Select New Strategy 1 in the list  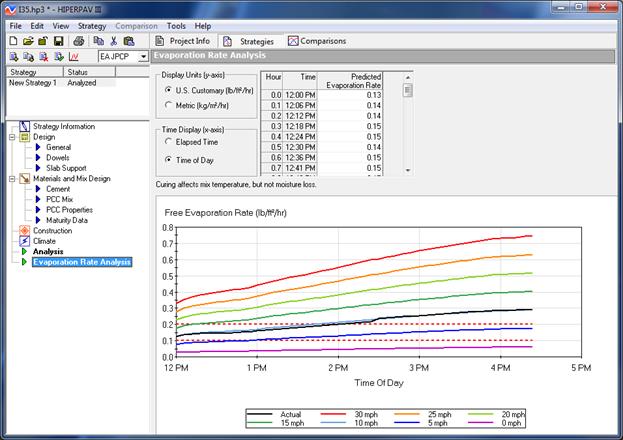pyautogui.click(x=30, y=84)
